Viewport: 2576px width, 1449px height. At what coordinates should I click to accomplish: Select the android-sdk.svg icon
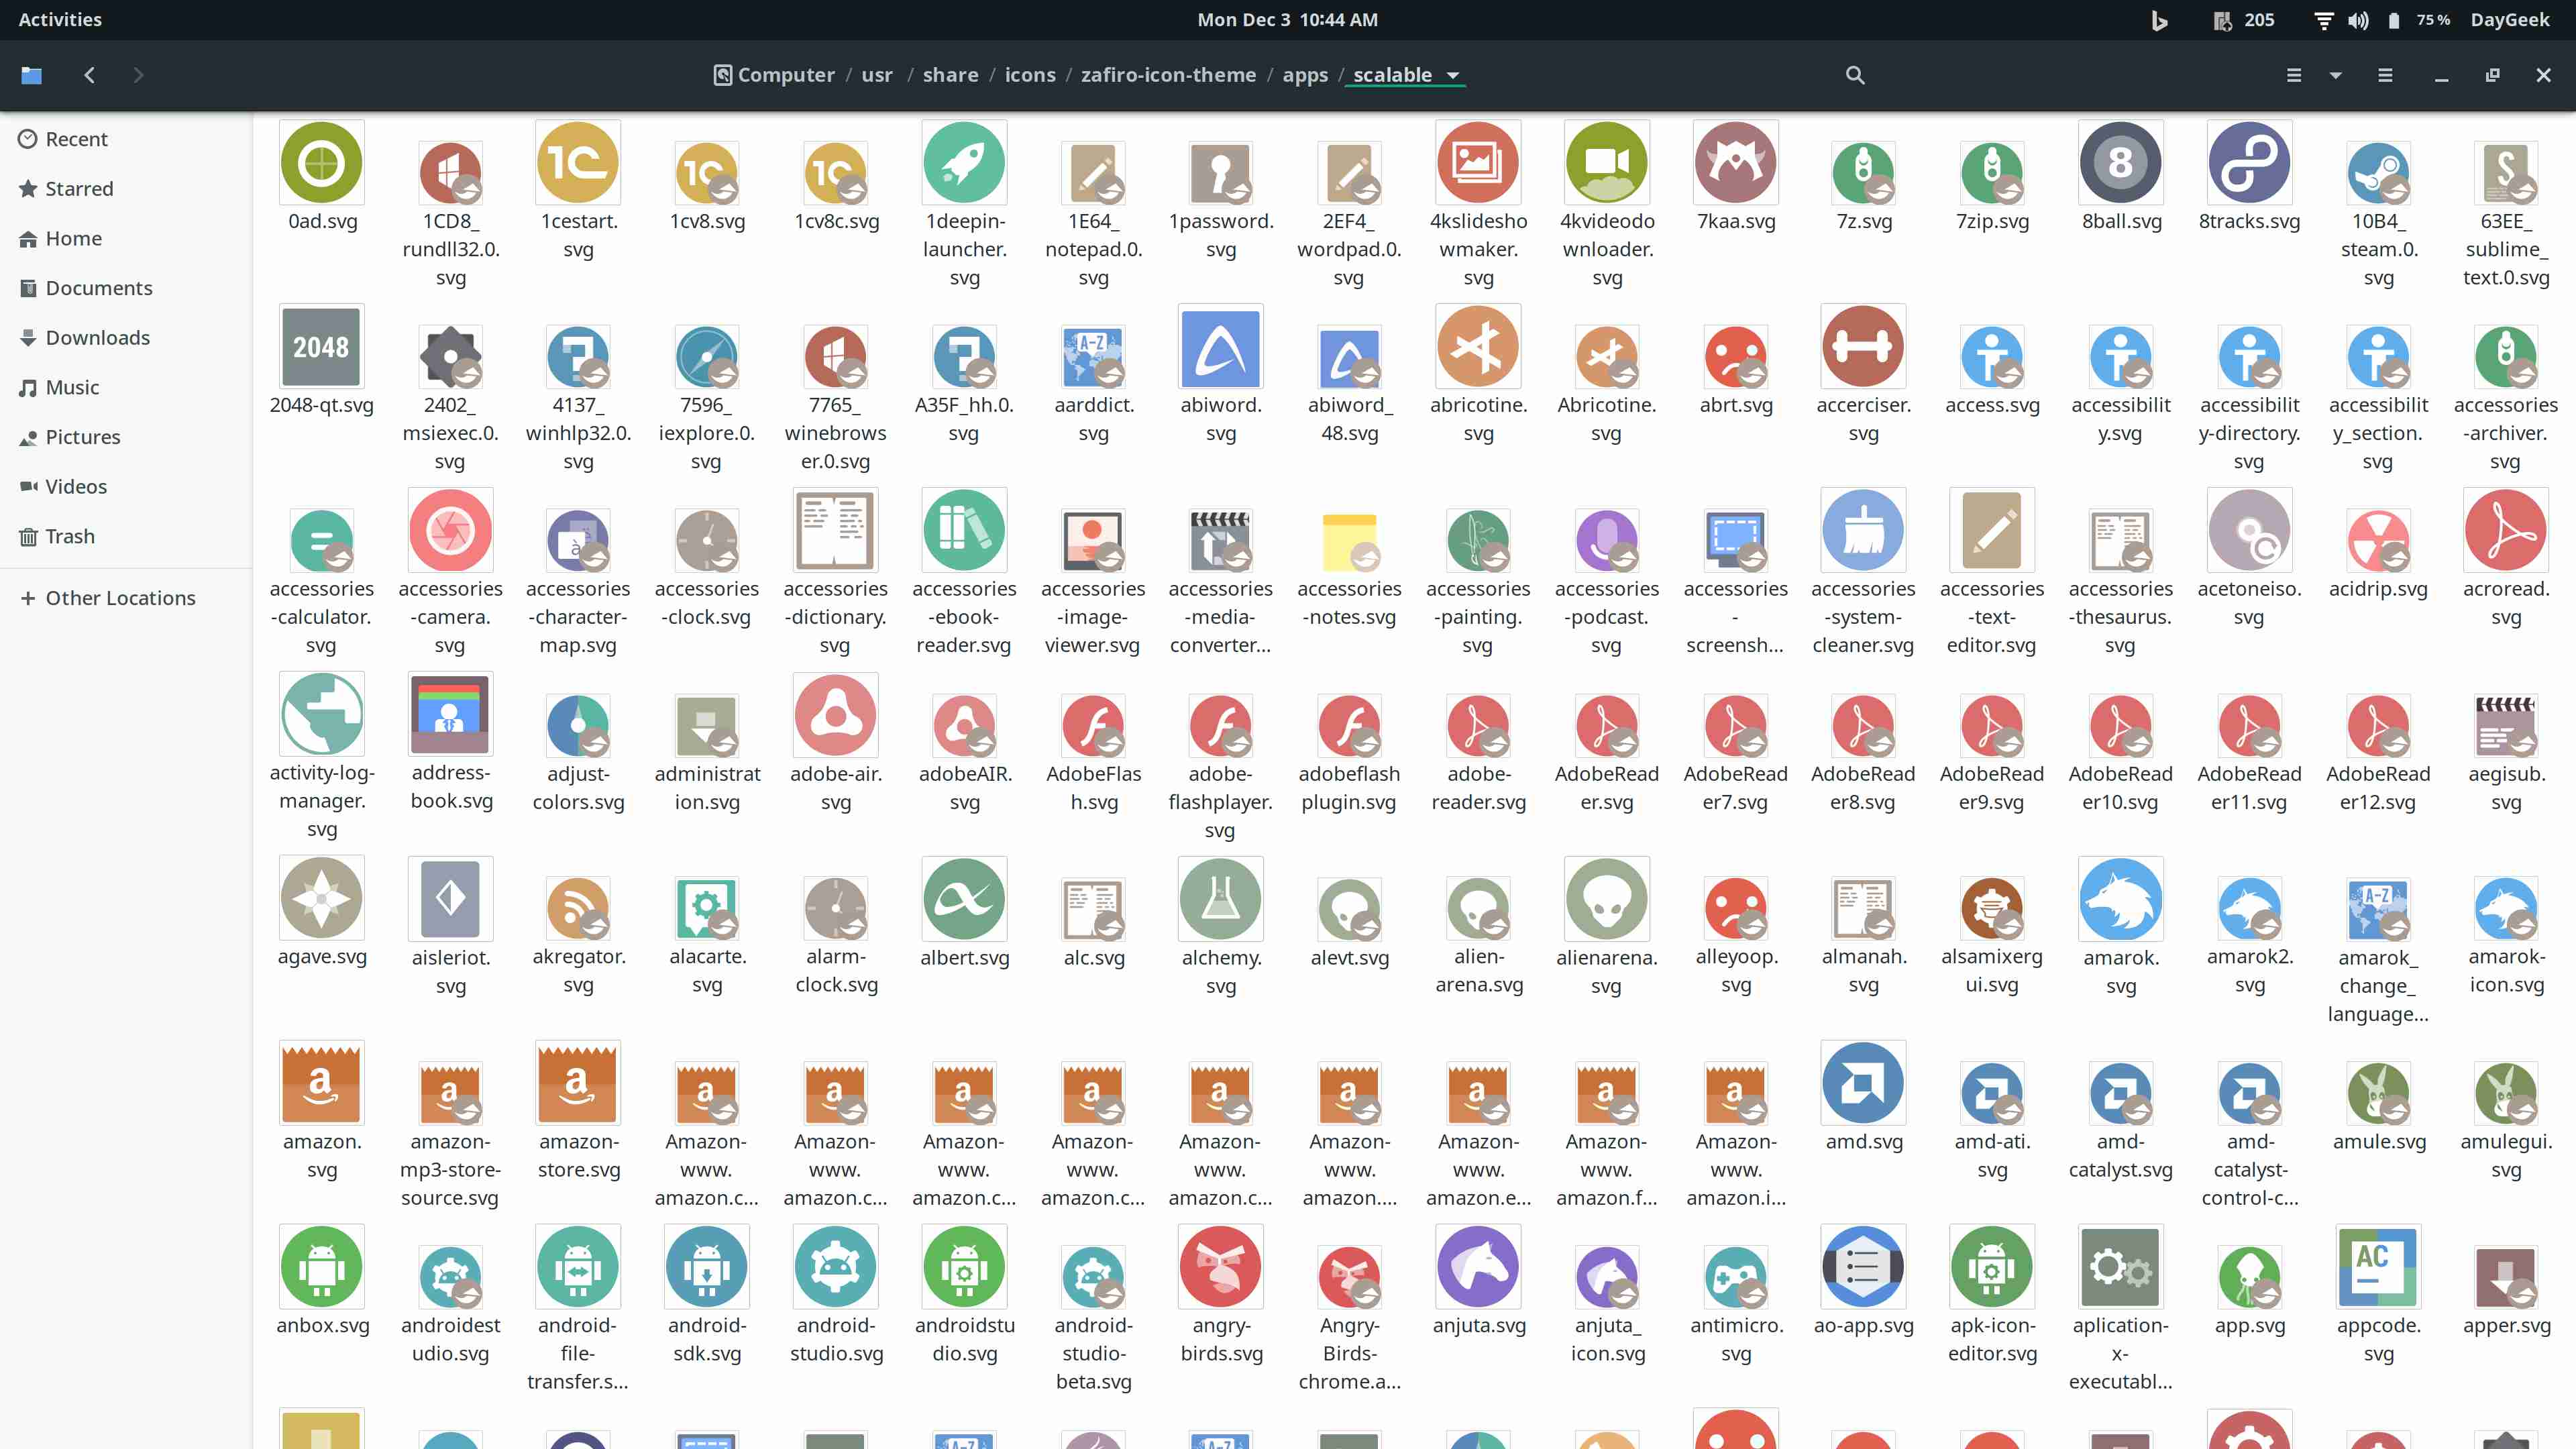(x=707, y=1267)
